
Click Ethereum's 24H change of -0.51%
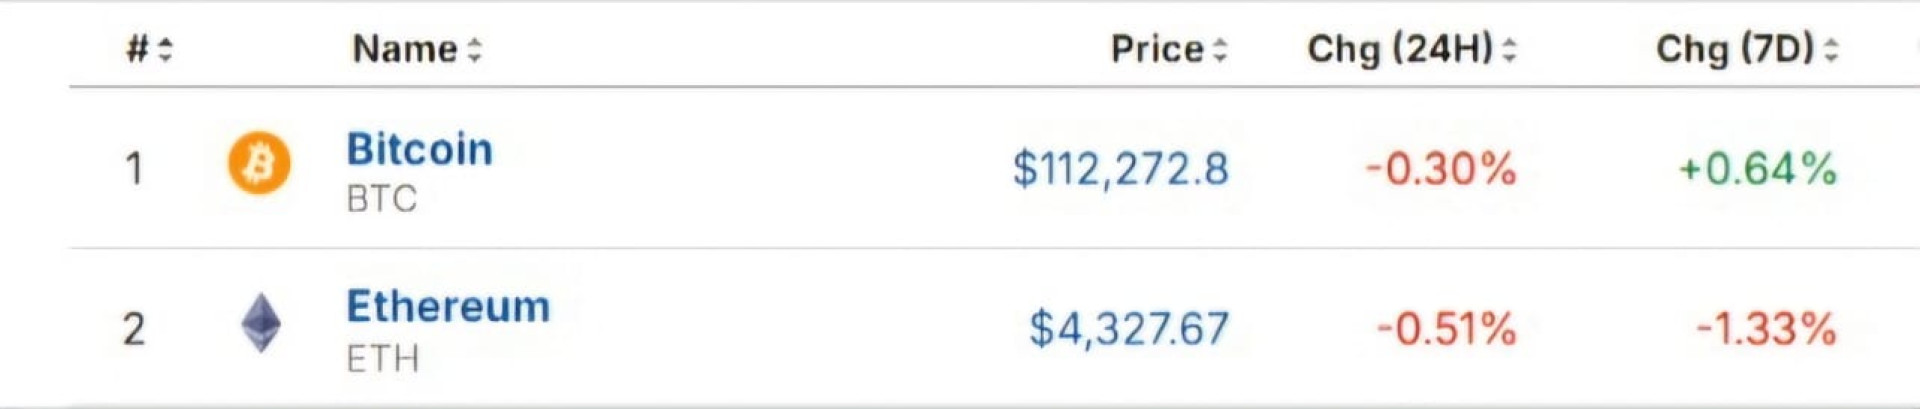(1446, 328)
